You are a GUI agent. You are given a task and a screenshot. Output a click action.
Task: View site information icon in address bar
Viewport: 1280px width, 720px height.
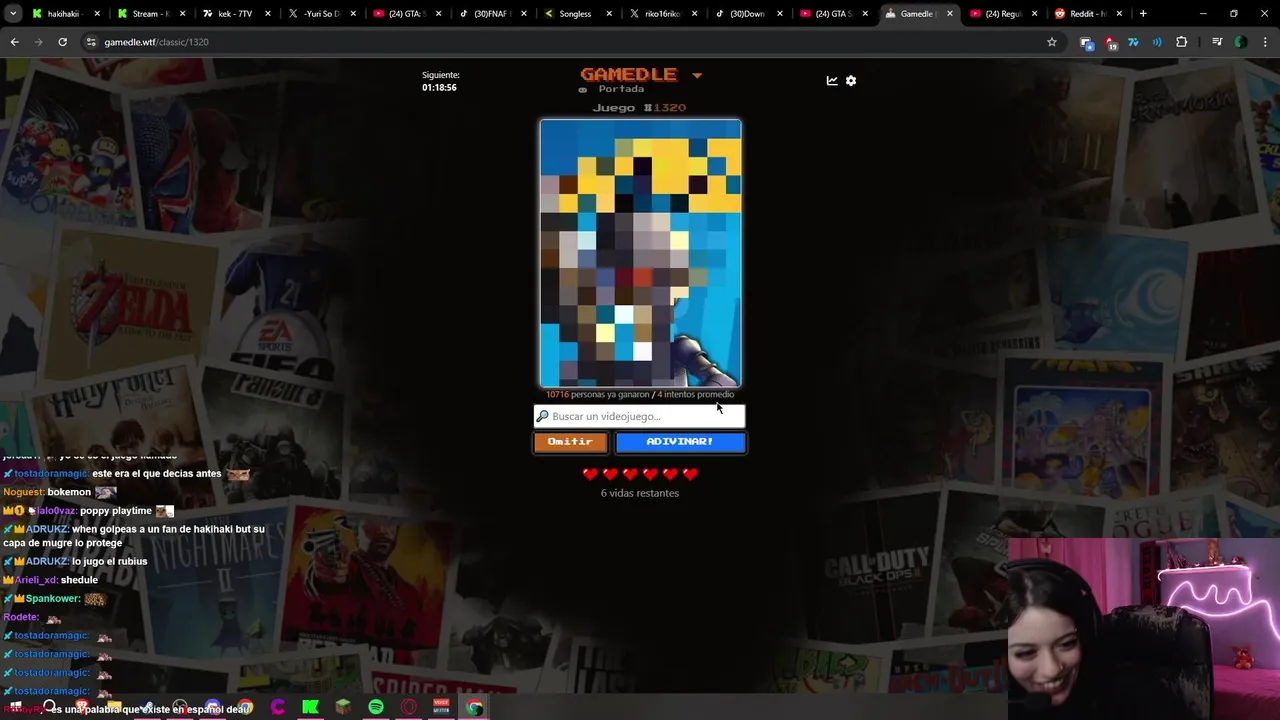pos(91,42)
